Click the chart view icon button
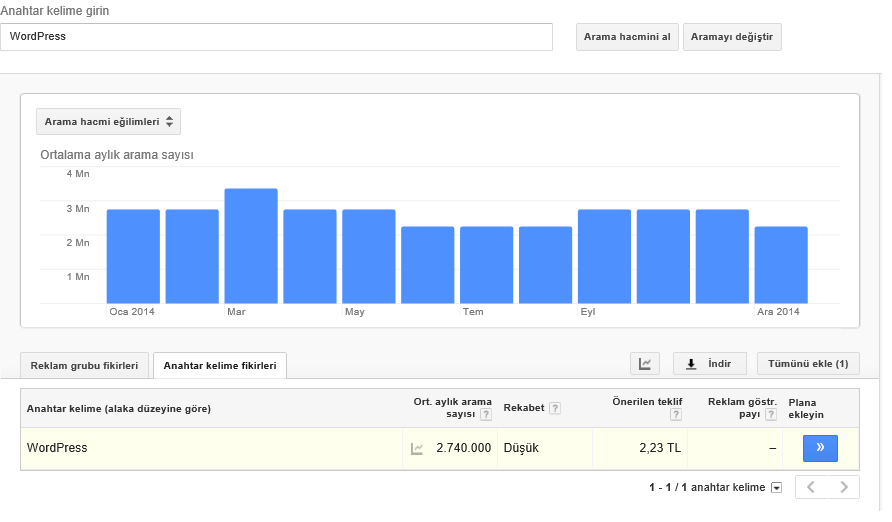This screenshot has height=522, width=892. tap(645, 364)
